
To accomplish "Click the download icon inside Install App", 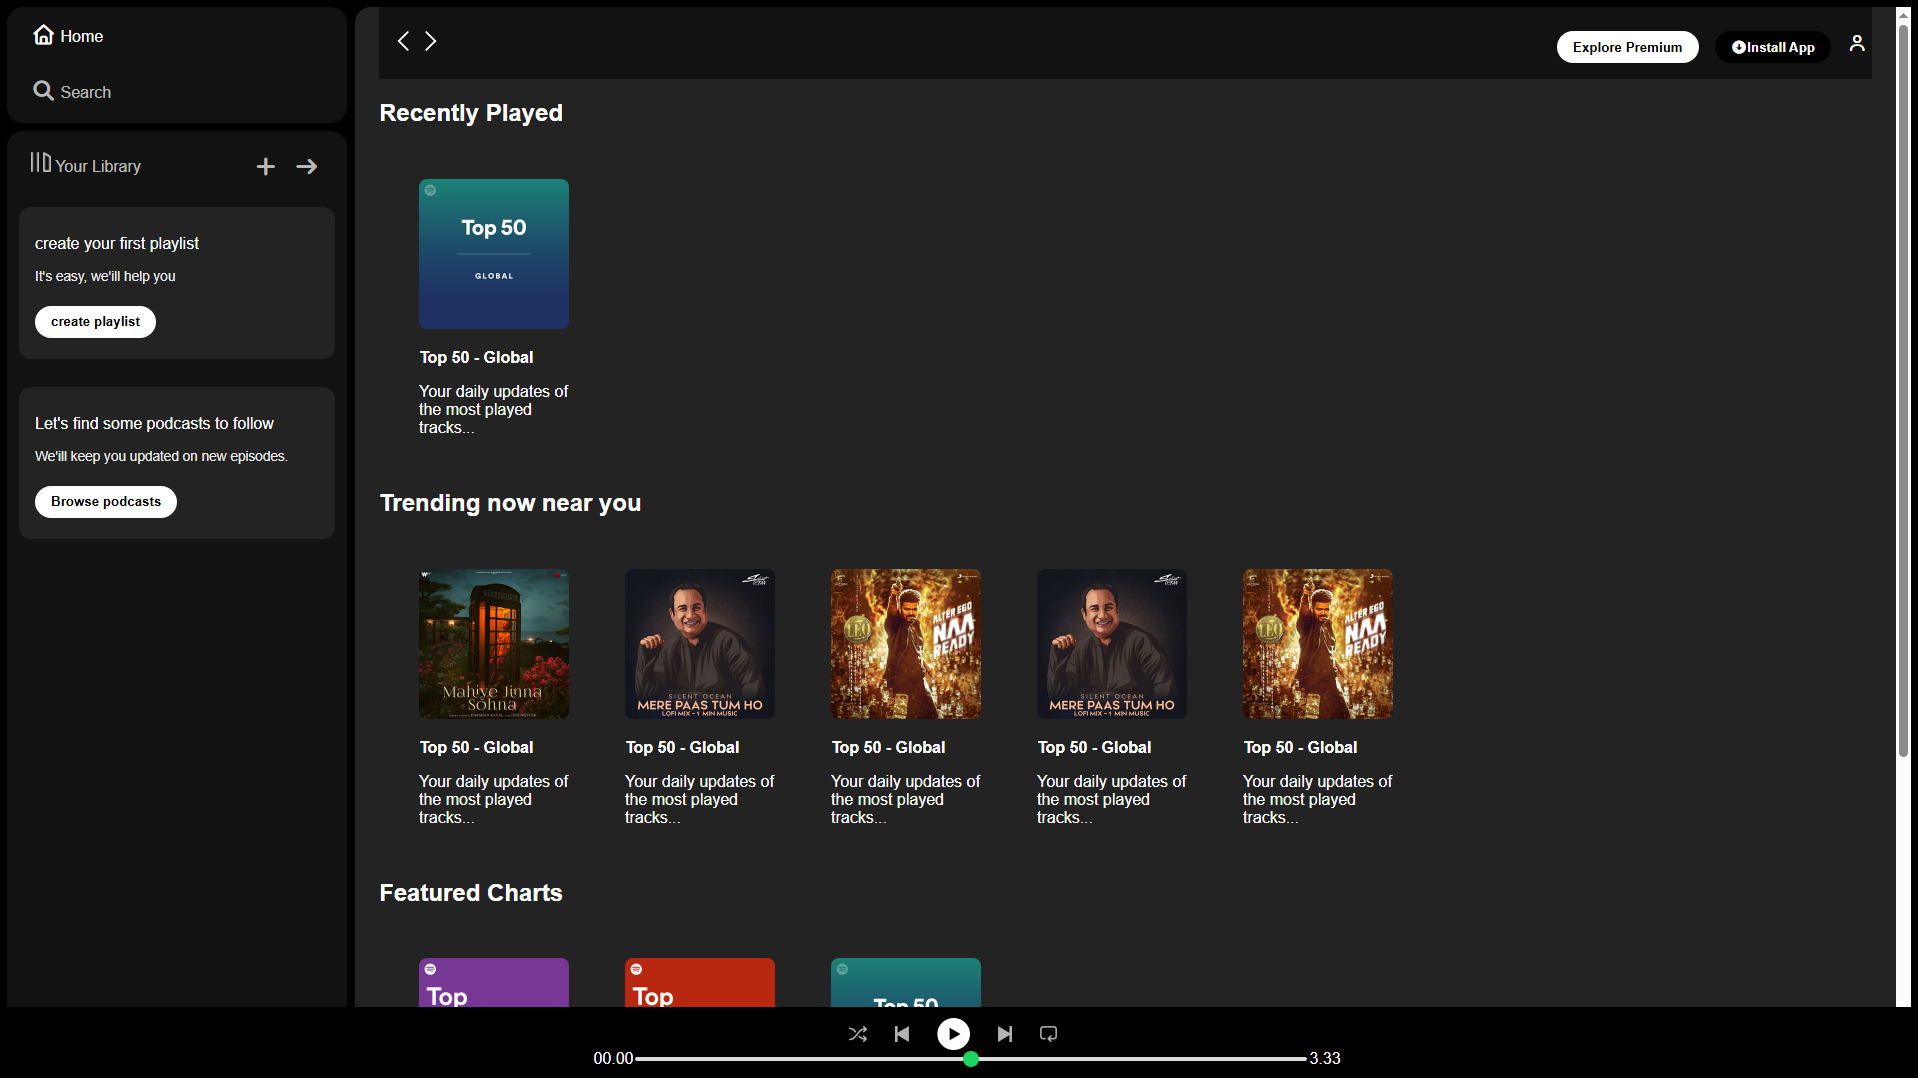I will tap(1738, 47).
